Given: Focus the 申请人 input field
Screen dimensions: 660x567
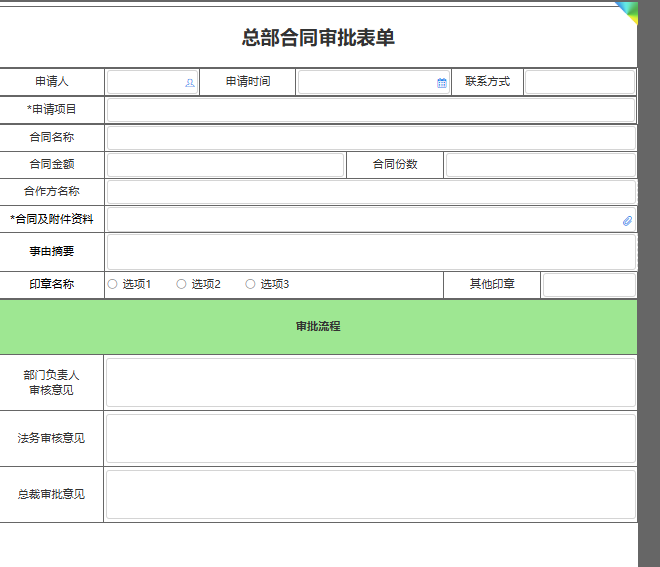Looking at the screenshot, I should pos(152,82).
